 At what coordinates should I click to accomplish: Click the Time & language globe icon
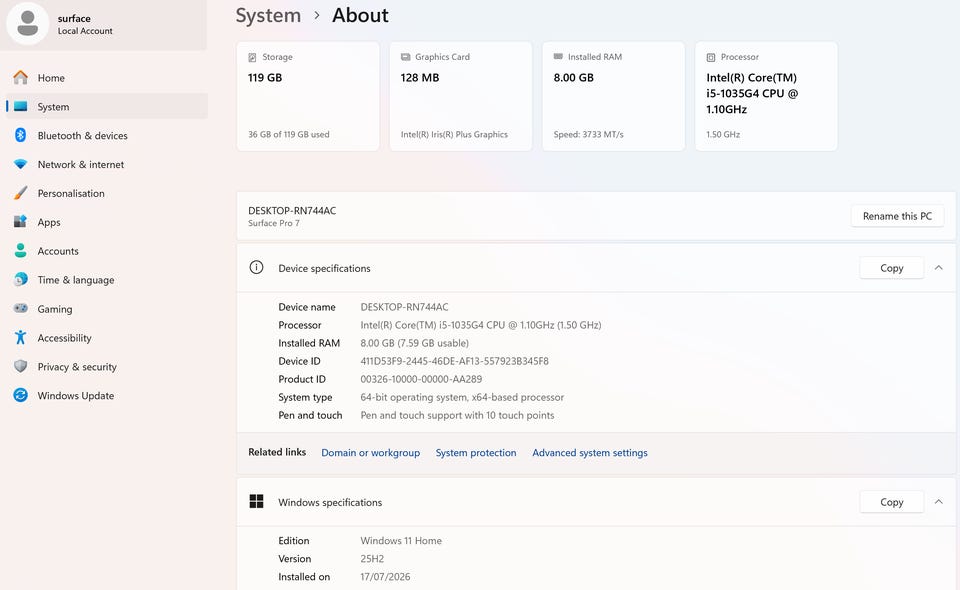coord(20,280)
